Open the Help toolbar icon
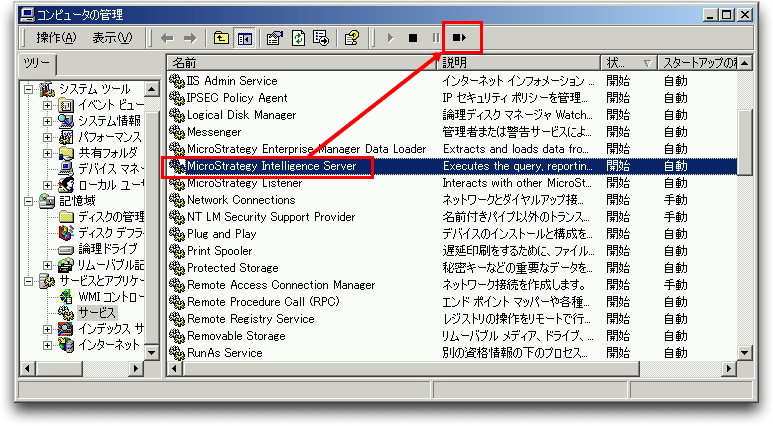The image size is (773, 426). click(x=352, y=38)
